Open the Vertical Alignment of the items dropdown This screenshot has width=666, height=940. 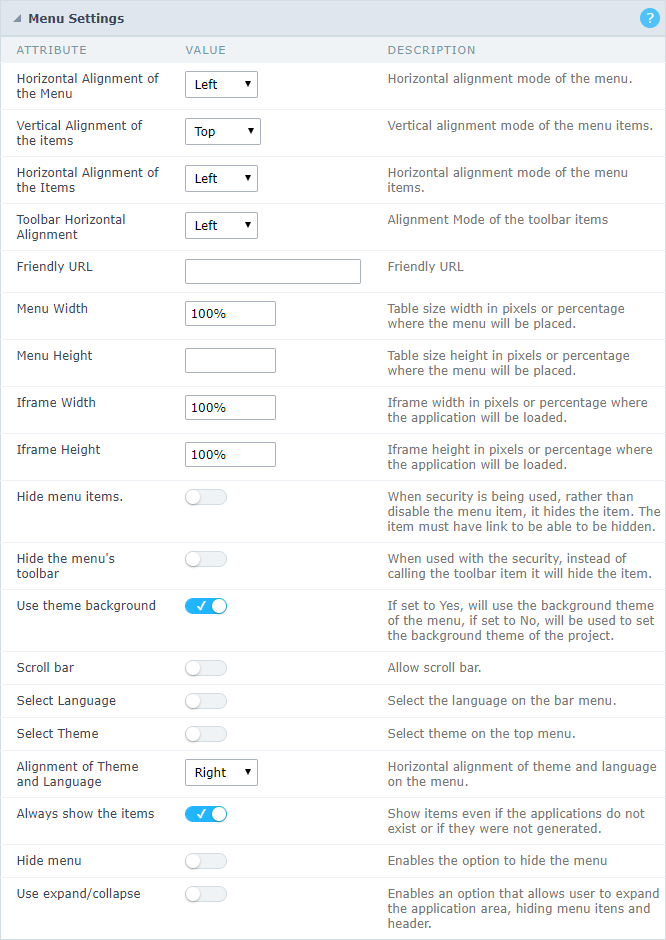point(222,131)
